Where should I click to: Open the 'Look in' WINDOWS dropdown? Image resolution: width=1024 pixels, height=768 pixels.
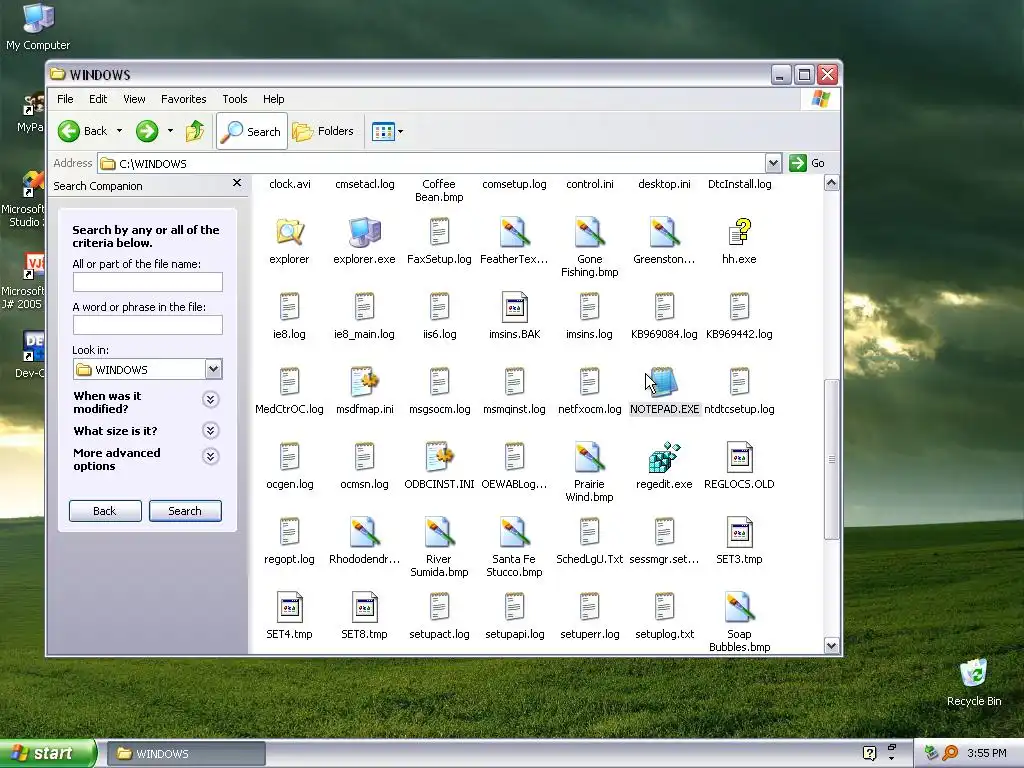coord(214,370)
